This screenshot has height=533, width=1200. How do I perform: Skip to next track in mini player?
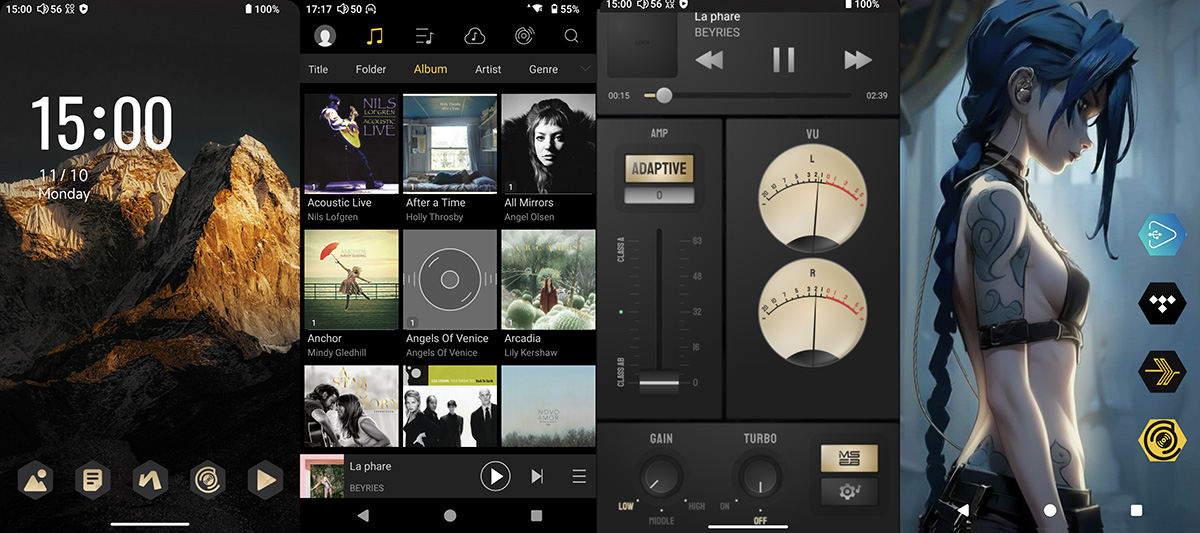tap(537, 477)
